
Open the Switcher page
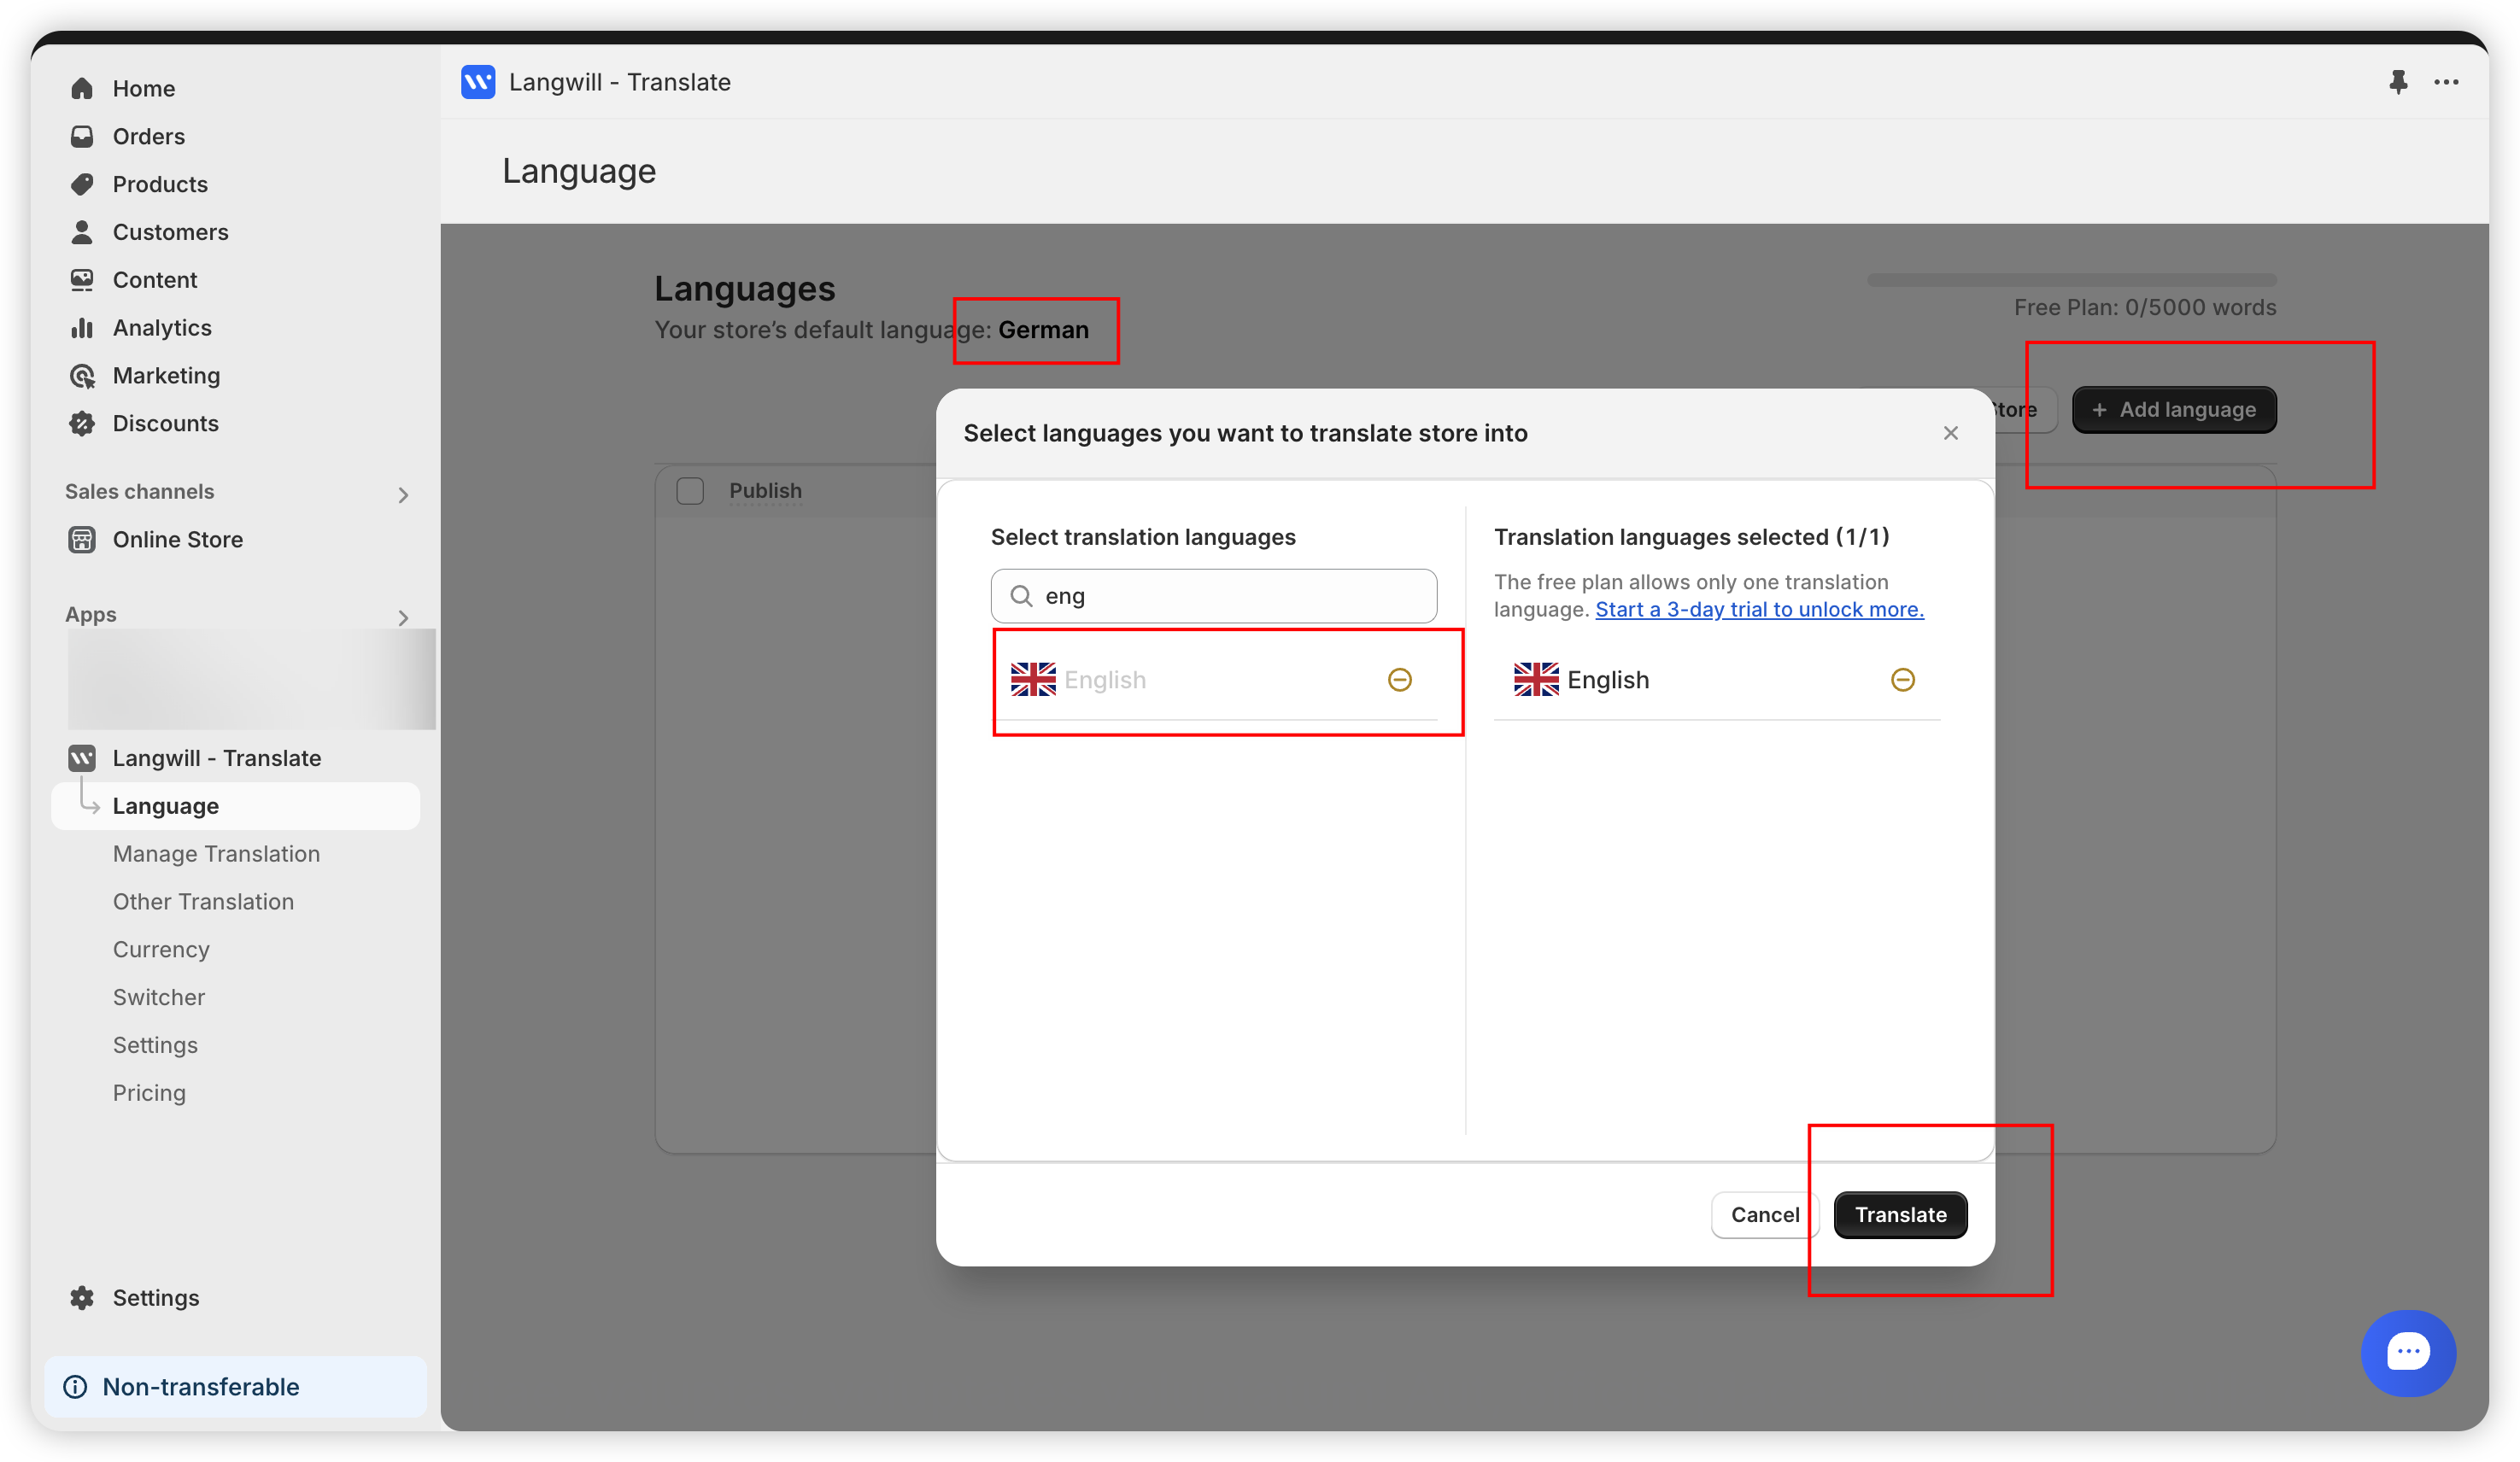point(158,998)
